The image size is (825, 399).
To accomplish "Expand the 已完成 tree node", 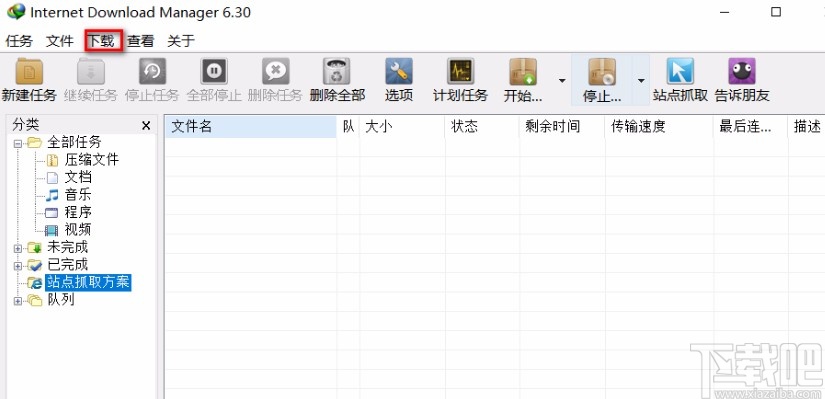I will tap(18, 265).
